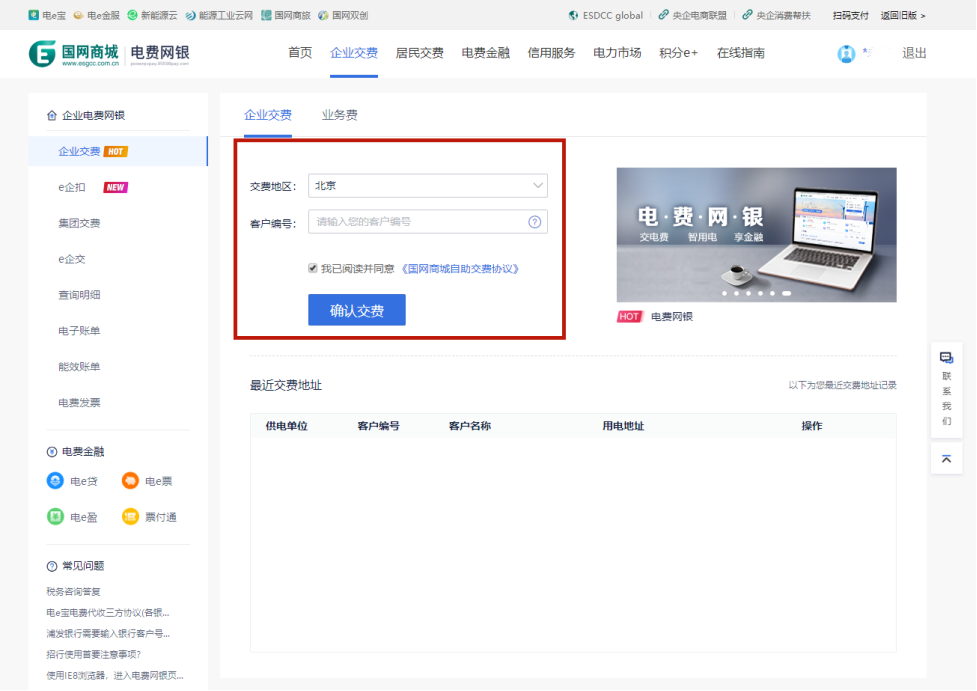Image resolution: width=977 pixels, height=691 pixels.
Task: Click 返回旧版 link
Action: point(903,16)
